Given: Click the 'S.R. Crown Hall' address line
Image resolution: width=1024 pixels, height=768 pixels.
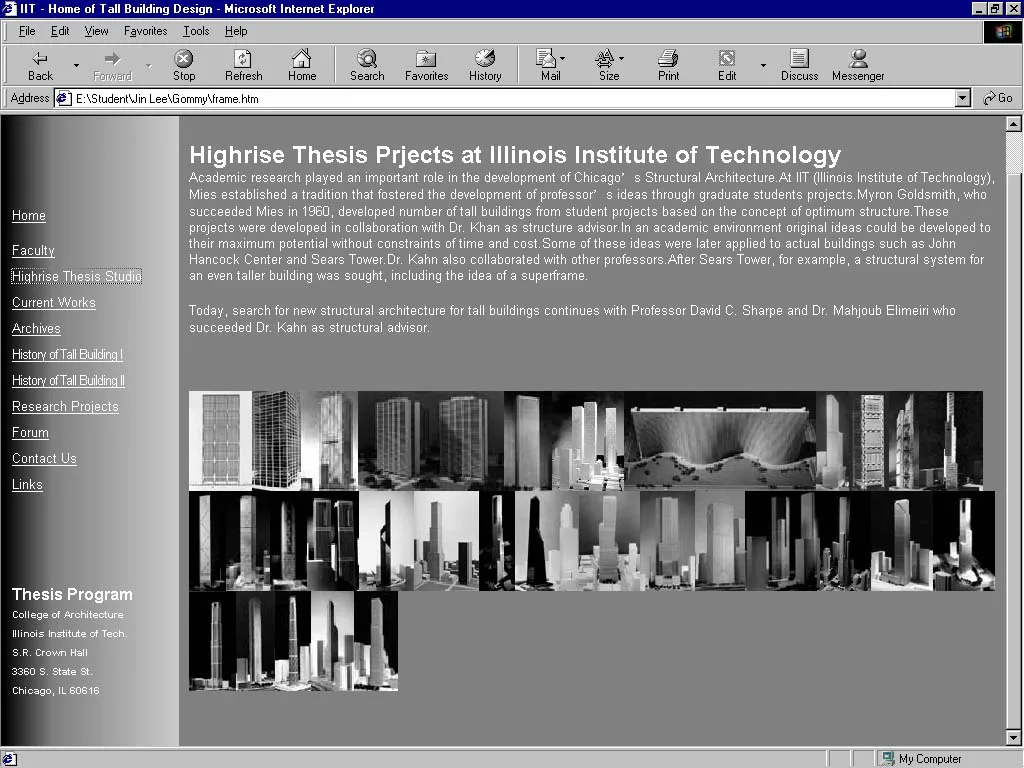Looking at the screenshot, I should coord(50,652).
